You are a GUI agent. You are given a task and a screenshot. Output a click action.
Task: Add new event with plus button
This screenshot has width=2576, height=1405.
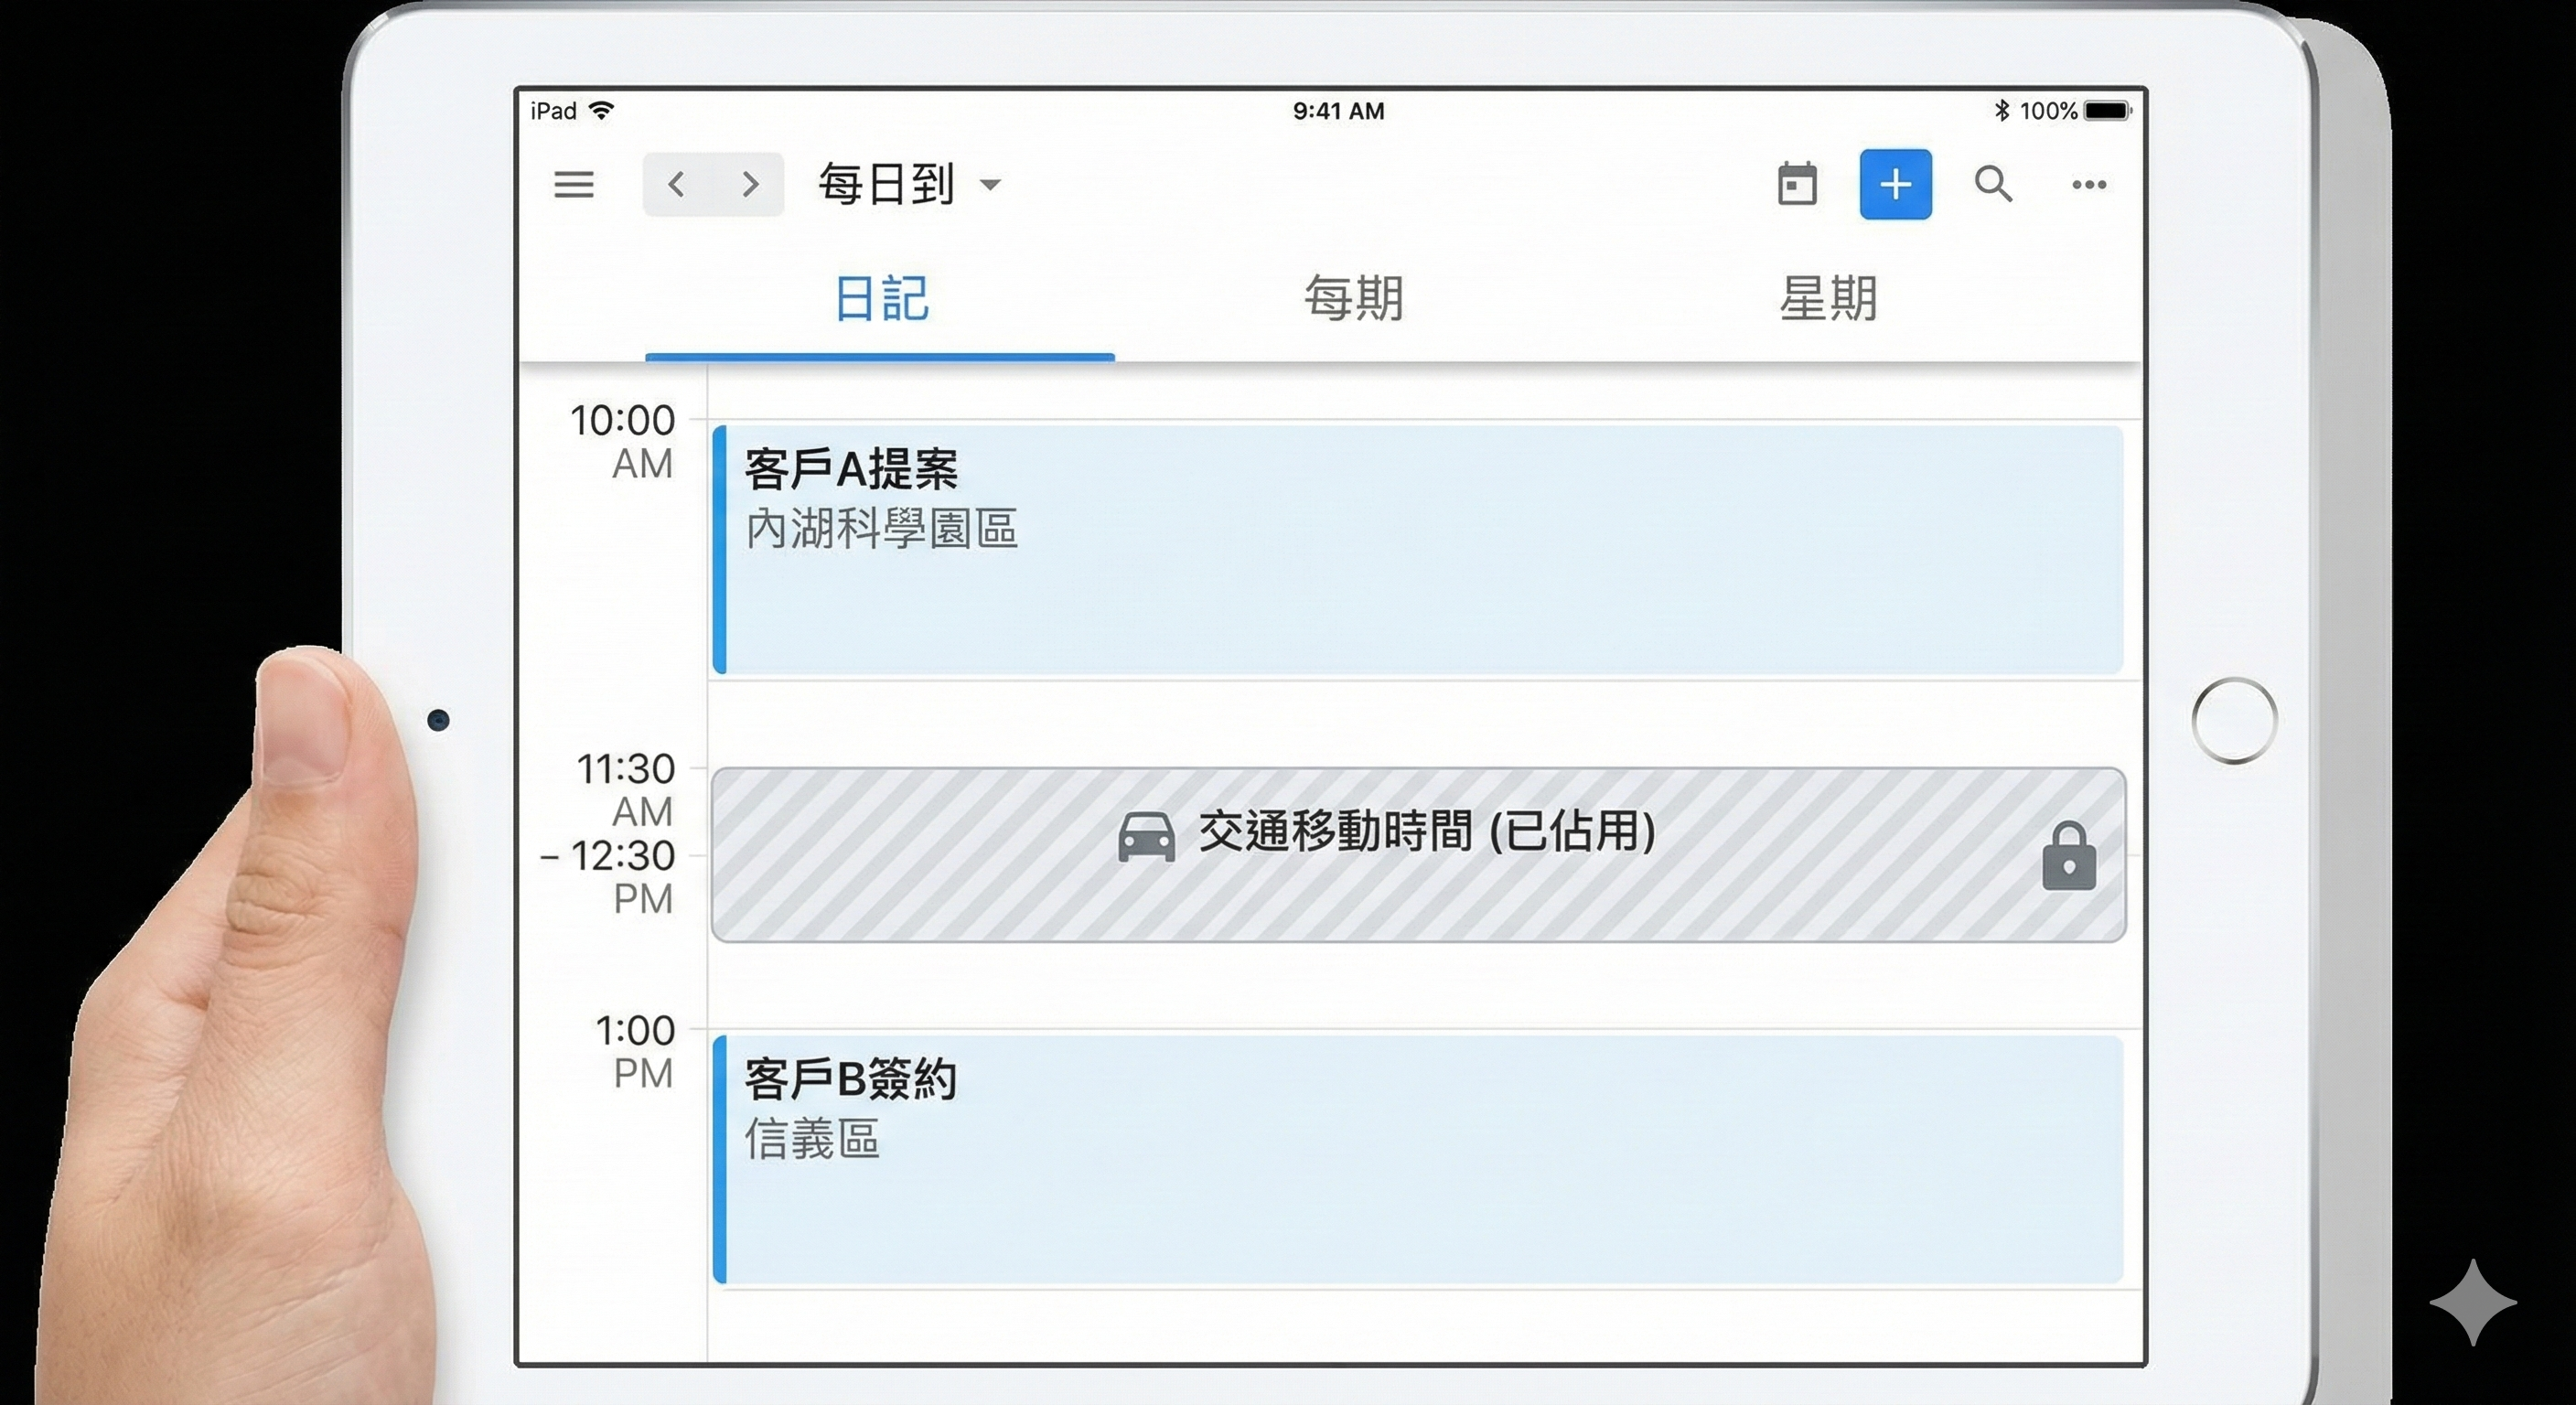click(x=1895, y=184)
